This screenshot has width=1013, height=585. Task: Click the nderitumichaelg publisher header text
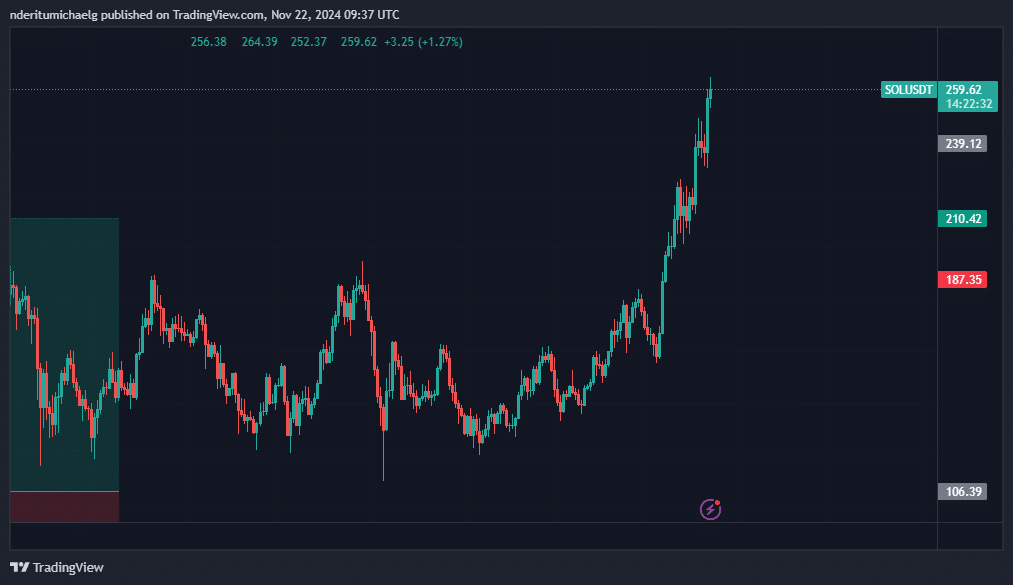tap(53, 14)
